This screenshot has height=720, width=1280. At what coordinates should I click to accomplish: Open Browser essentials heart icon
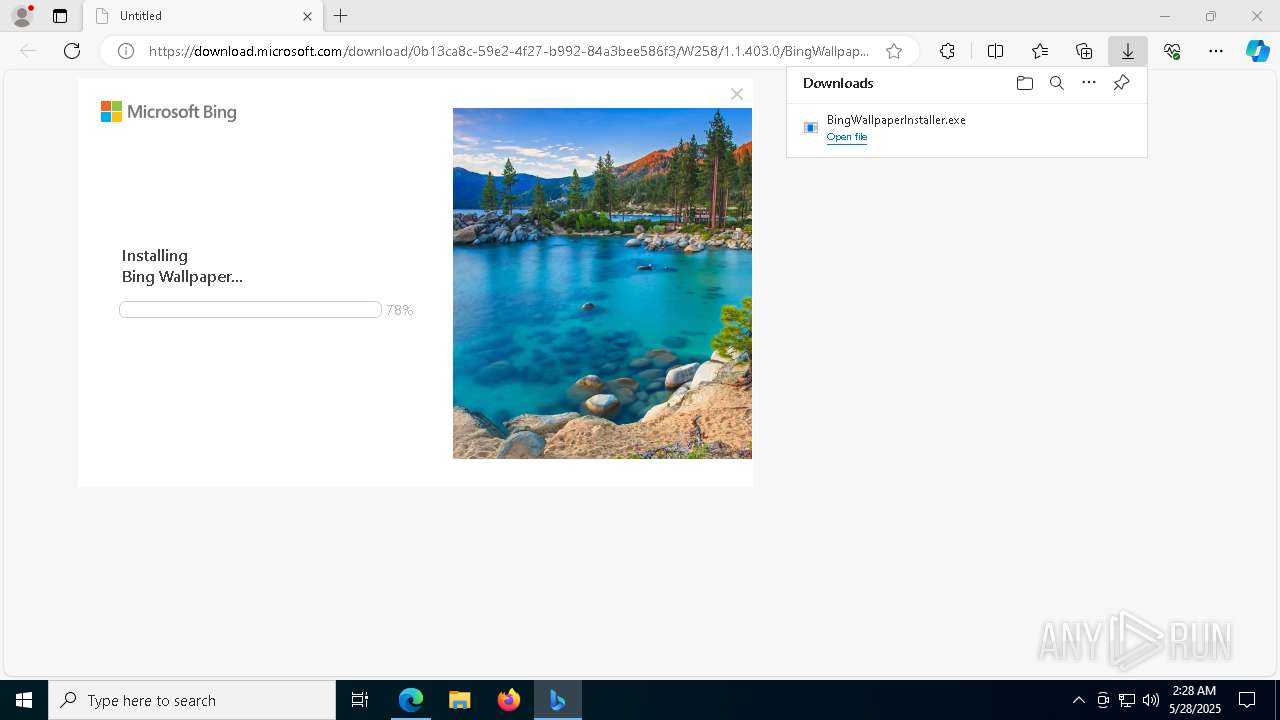[x=1172, y=51]
